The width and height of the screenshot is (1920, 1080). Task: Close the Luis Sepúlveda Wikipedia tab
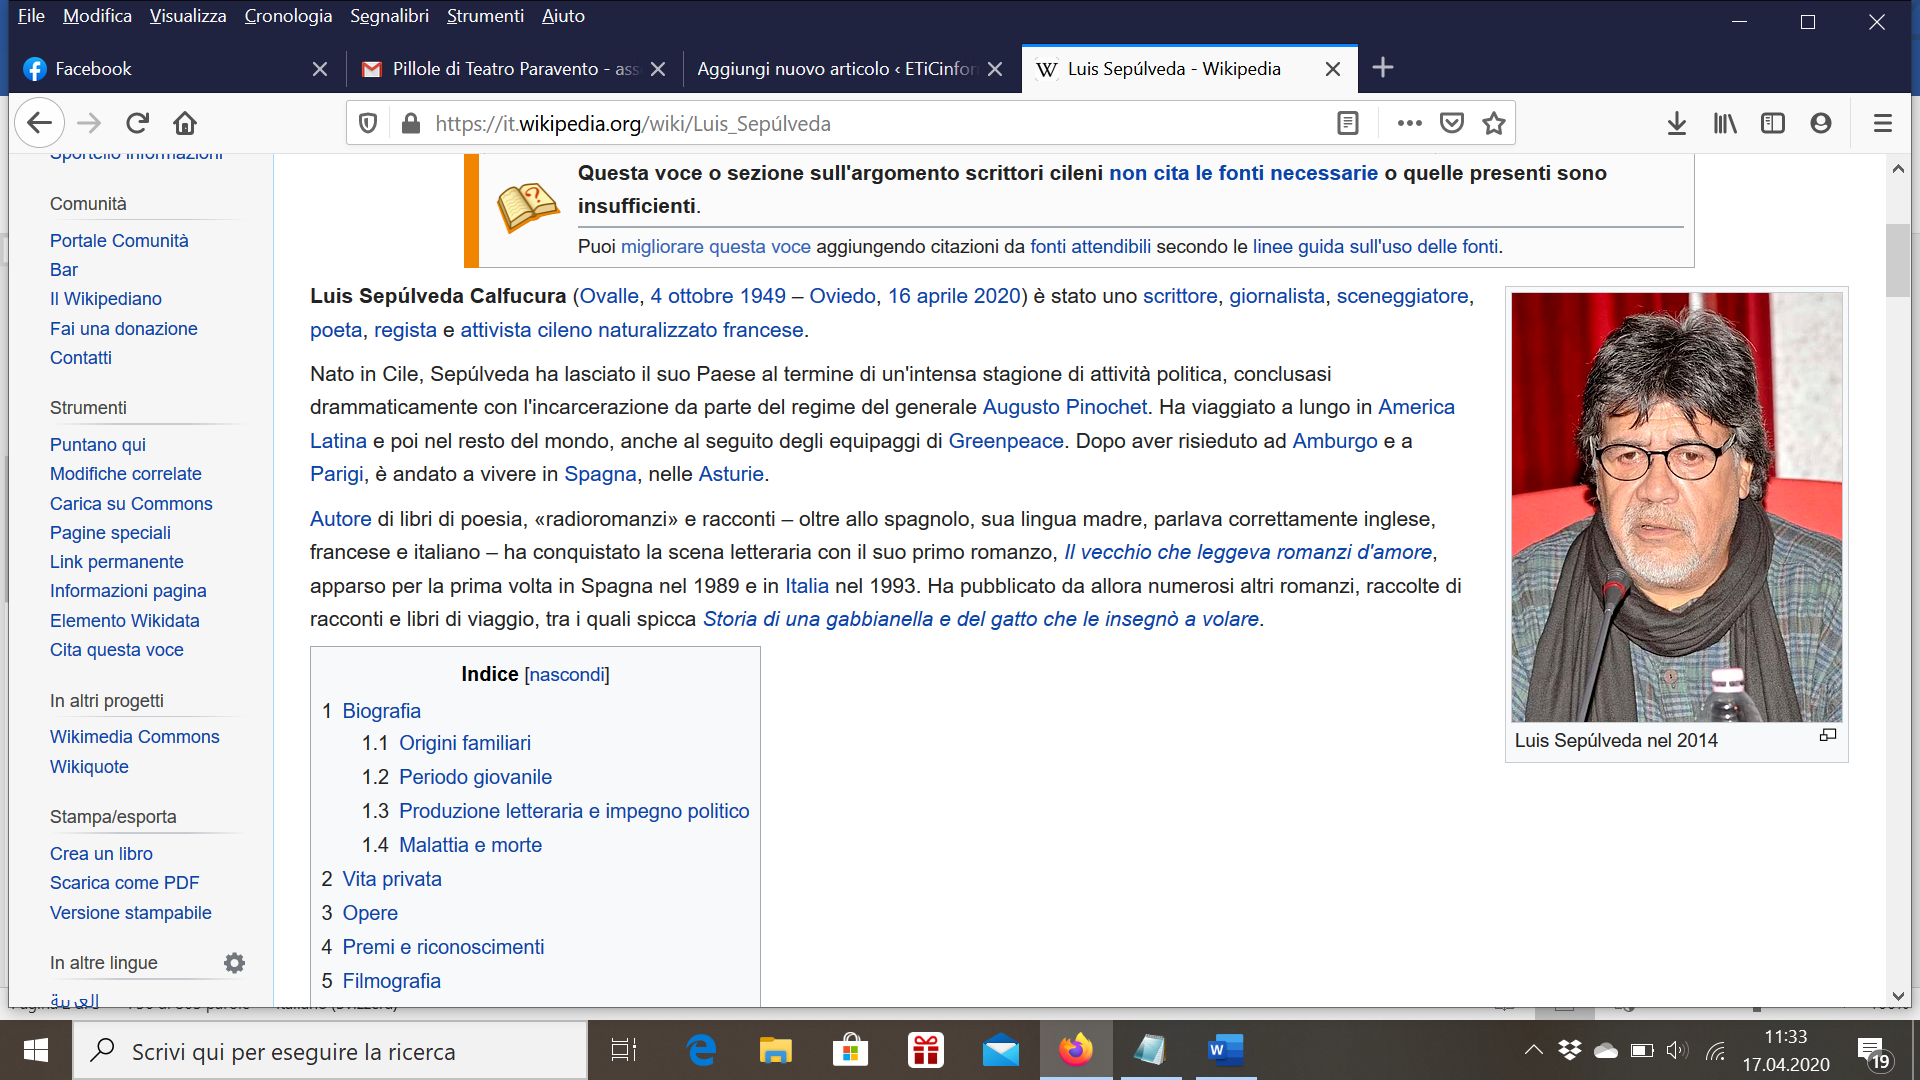tap(1333, 69)
